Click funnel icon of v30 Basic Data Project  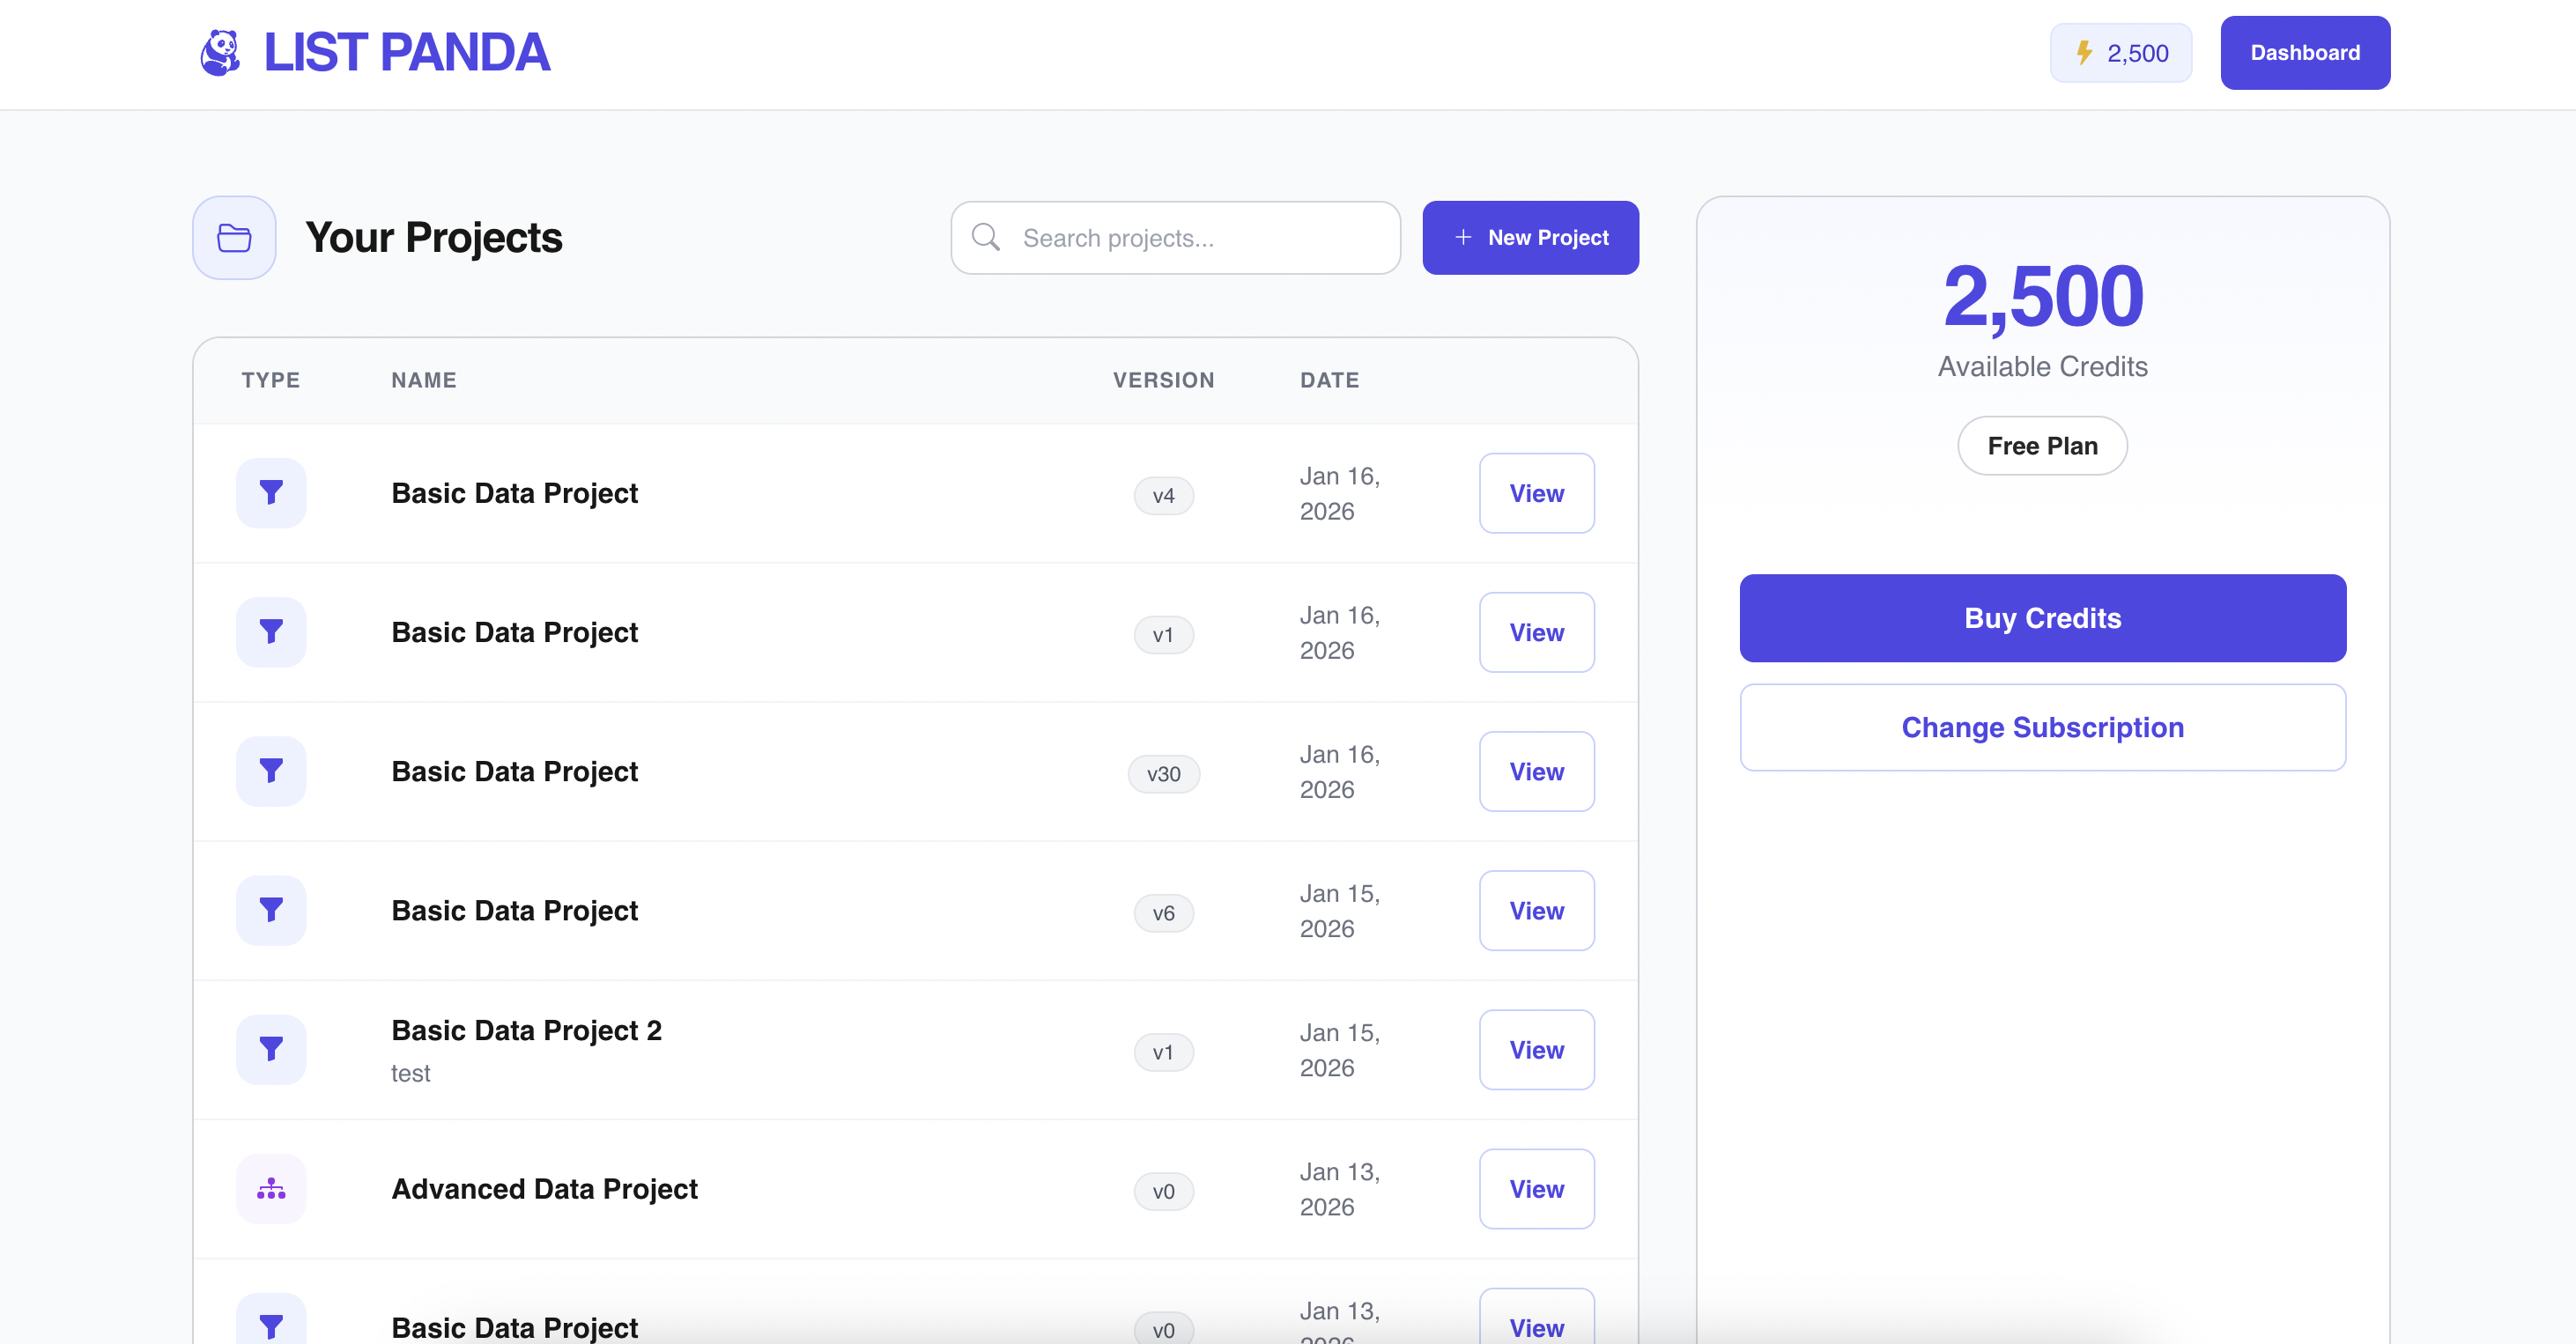pos(271,771)
